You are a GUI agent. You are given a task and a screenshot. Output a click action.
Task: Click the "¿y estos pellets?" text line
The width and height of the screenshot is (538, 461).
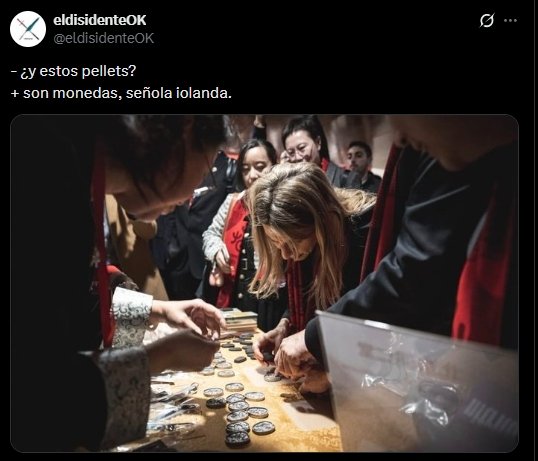(73, 71)
